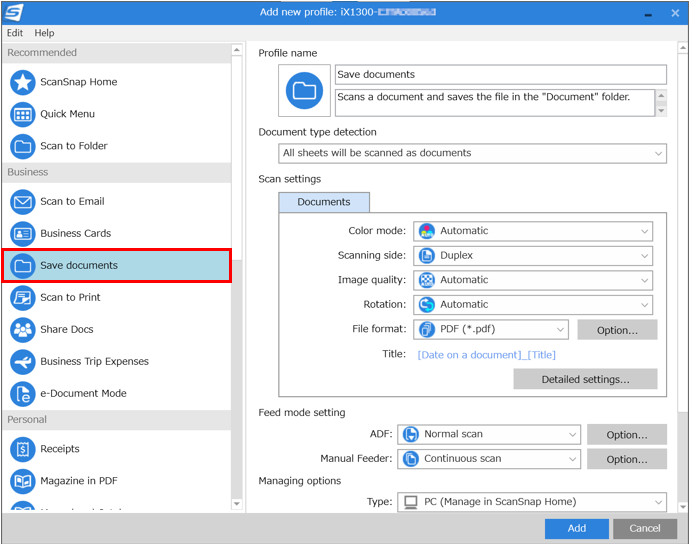Expand the File format dropdown
Viewport: 690px width, 544px height.
pos(491,329)
